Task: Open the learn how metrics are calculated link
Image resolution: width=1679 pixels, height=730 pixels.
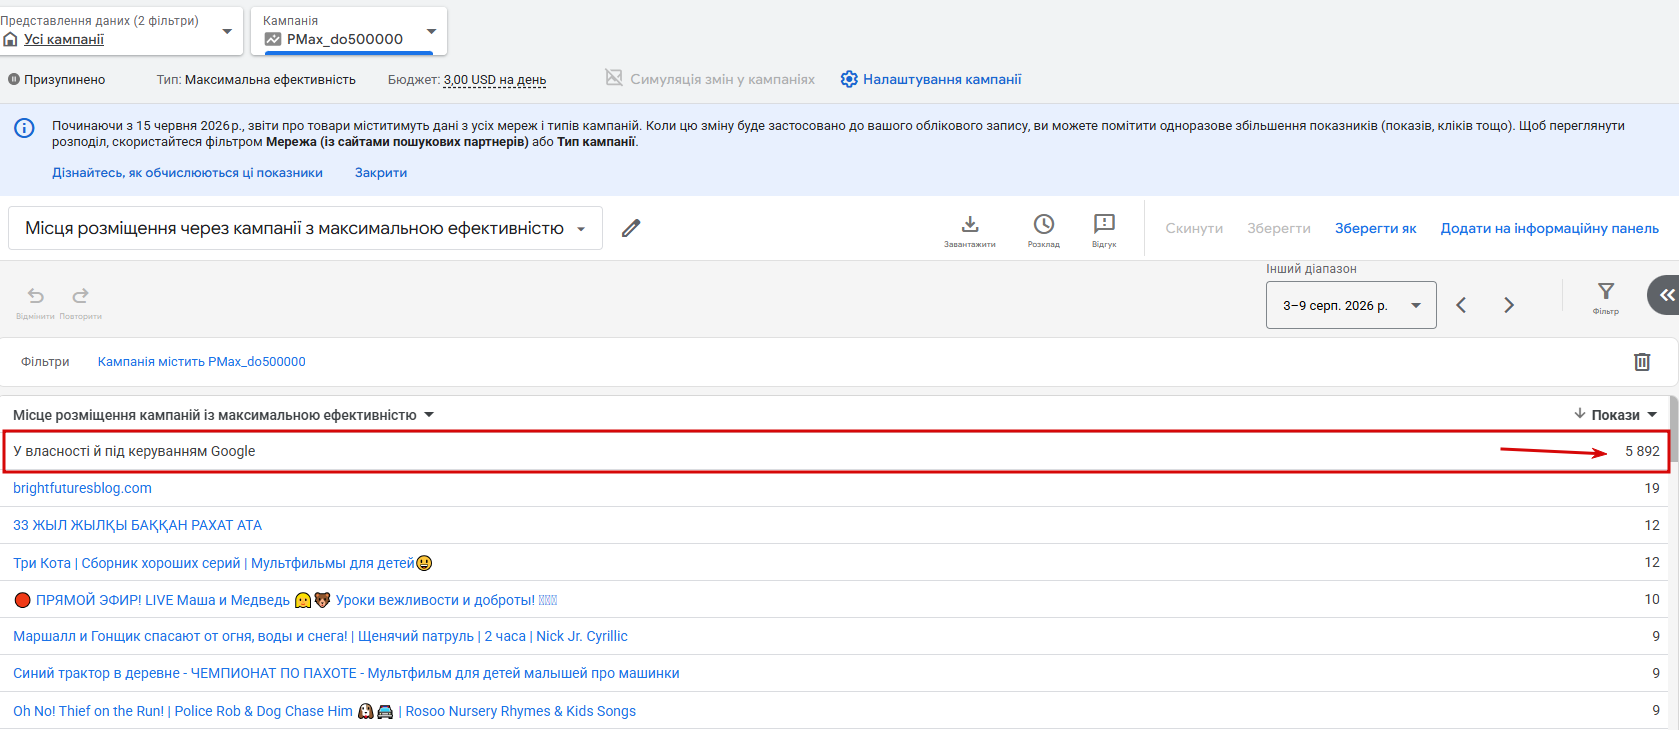Action: coord(187,173)
